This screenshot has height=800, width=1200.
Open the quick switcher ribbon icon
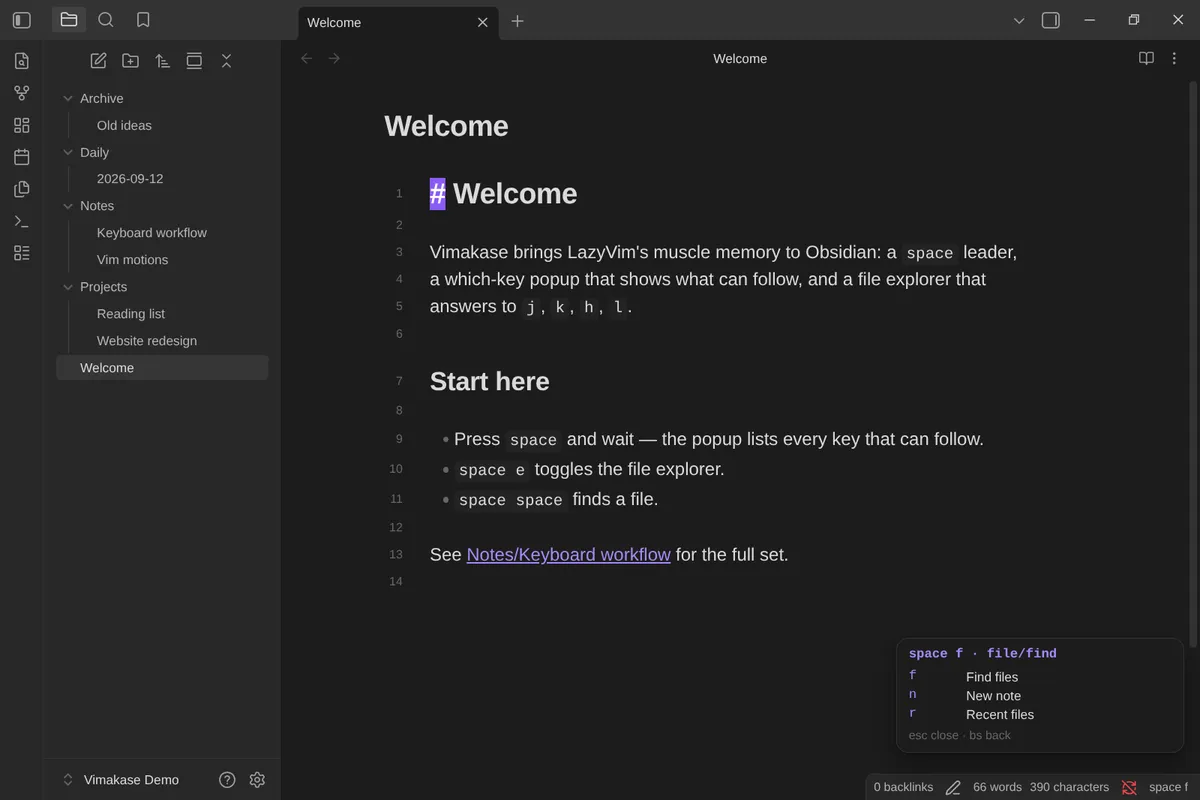coord(21,61)
